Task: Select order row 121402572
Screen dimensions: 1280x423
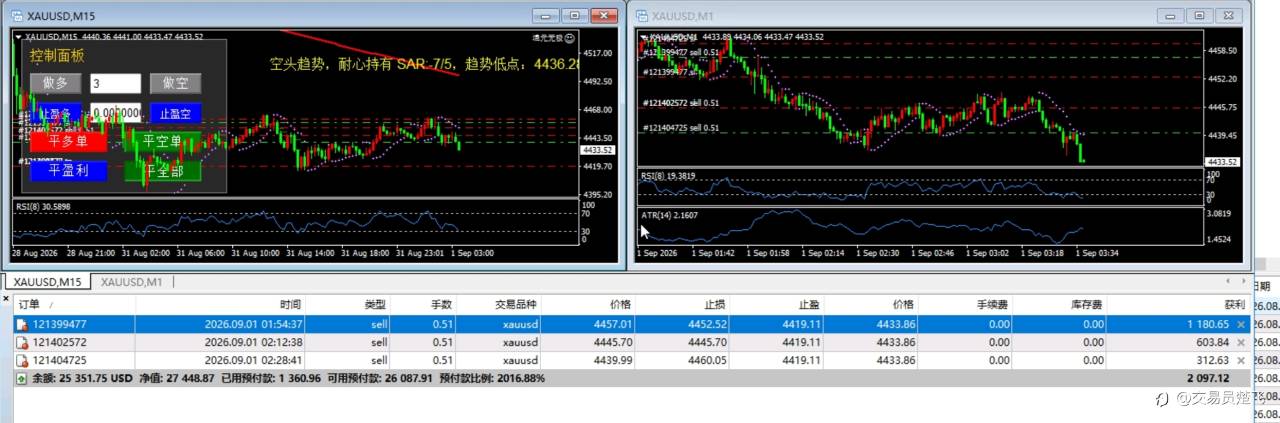Action: point(632,342)
